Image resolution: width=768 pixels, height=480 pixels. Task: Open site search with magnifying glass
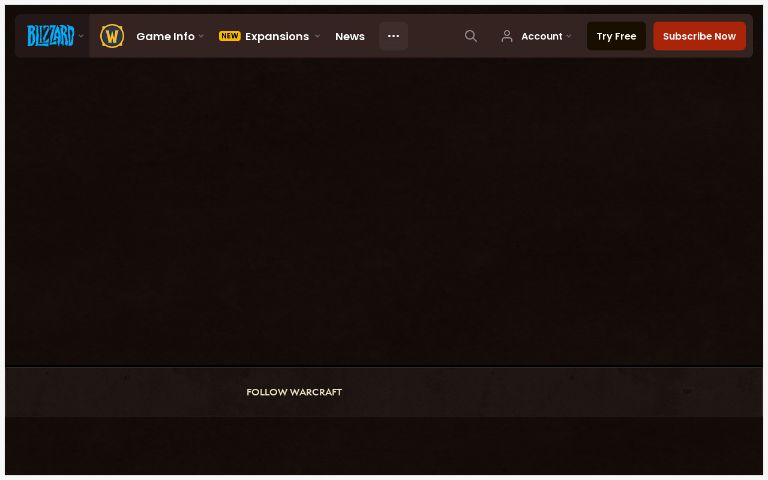(x=471, y=36)
